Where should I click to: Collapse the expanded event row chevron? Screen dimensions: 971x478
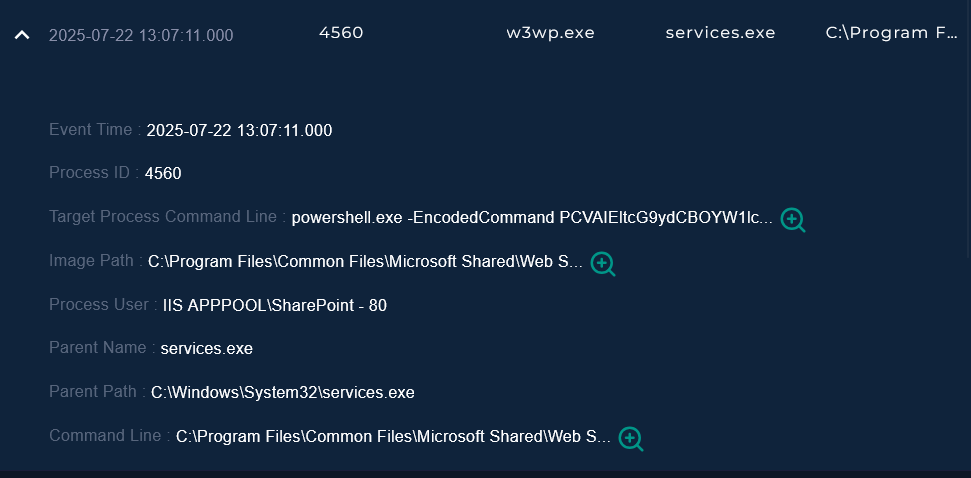(x=22, y=35)
